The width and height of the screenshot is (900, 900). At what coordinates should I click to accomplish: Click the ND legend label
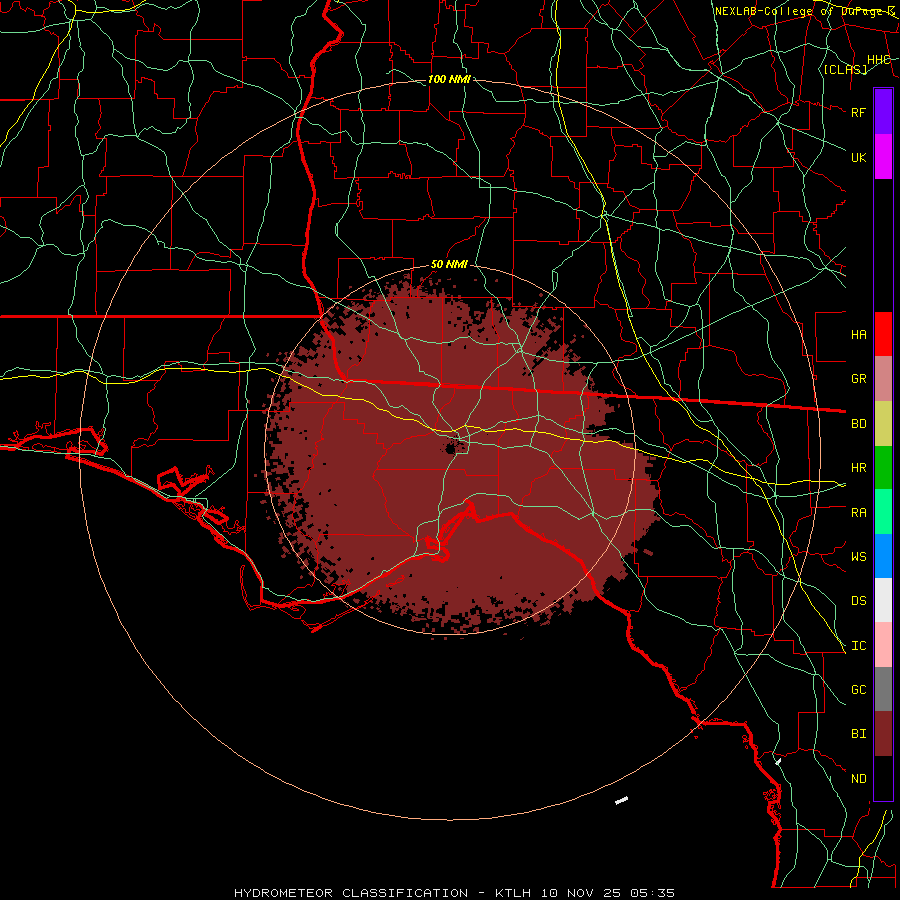858,779
